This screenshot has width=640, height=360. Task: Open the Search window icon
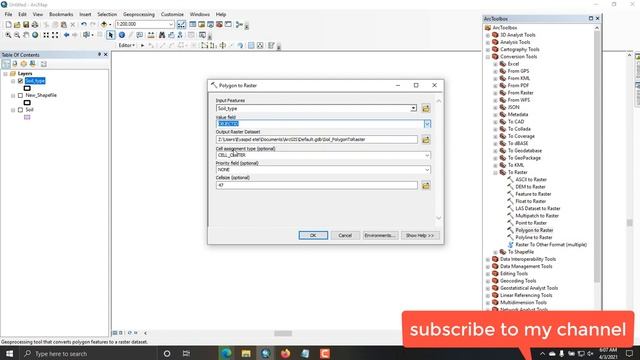210,24
